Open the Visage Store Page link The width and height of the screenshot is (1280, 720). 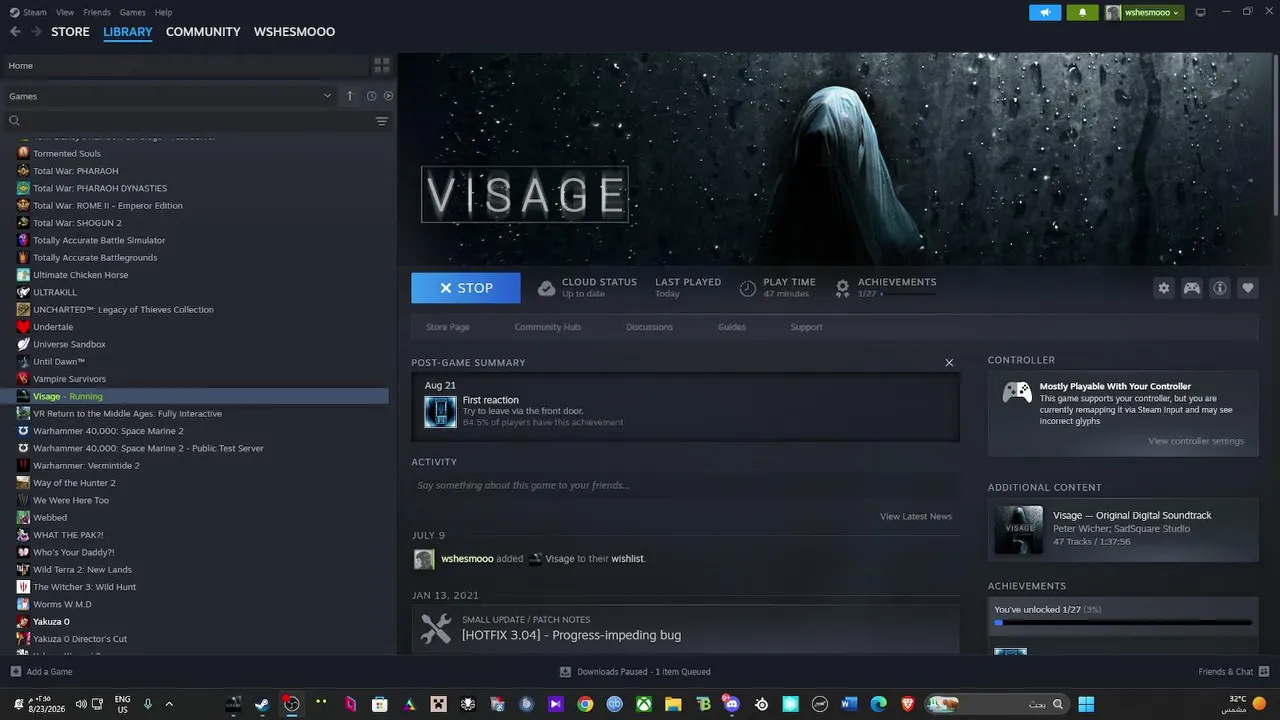point(447,327)
